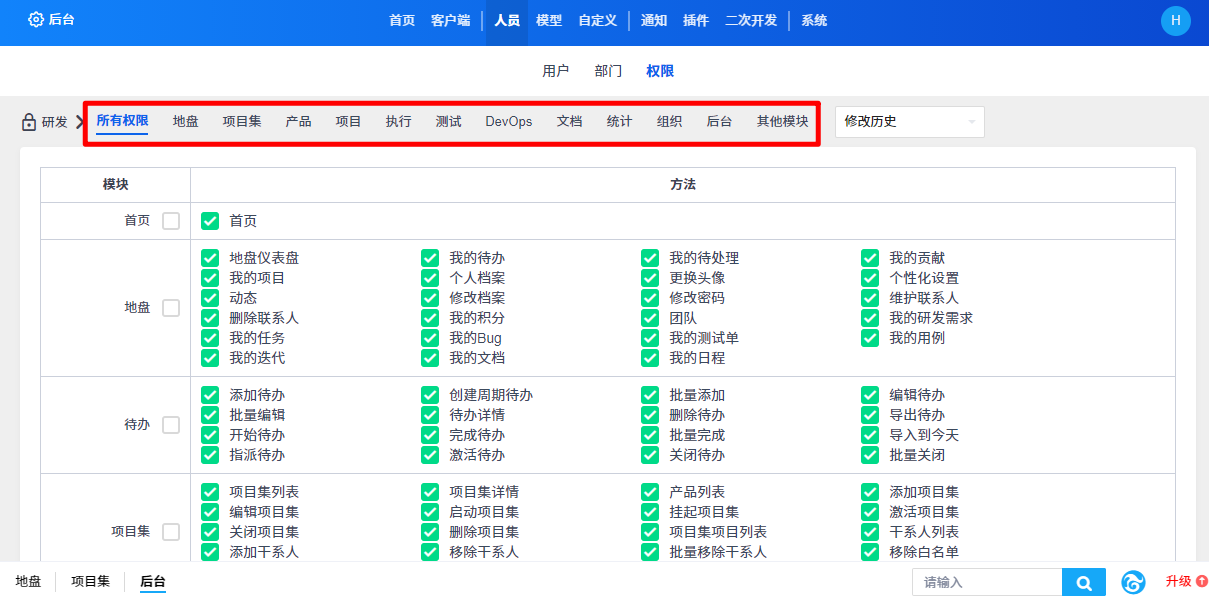Select the 其他模块 tab
Screen dimensions: 1209x596
point(782,122)
